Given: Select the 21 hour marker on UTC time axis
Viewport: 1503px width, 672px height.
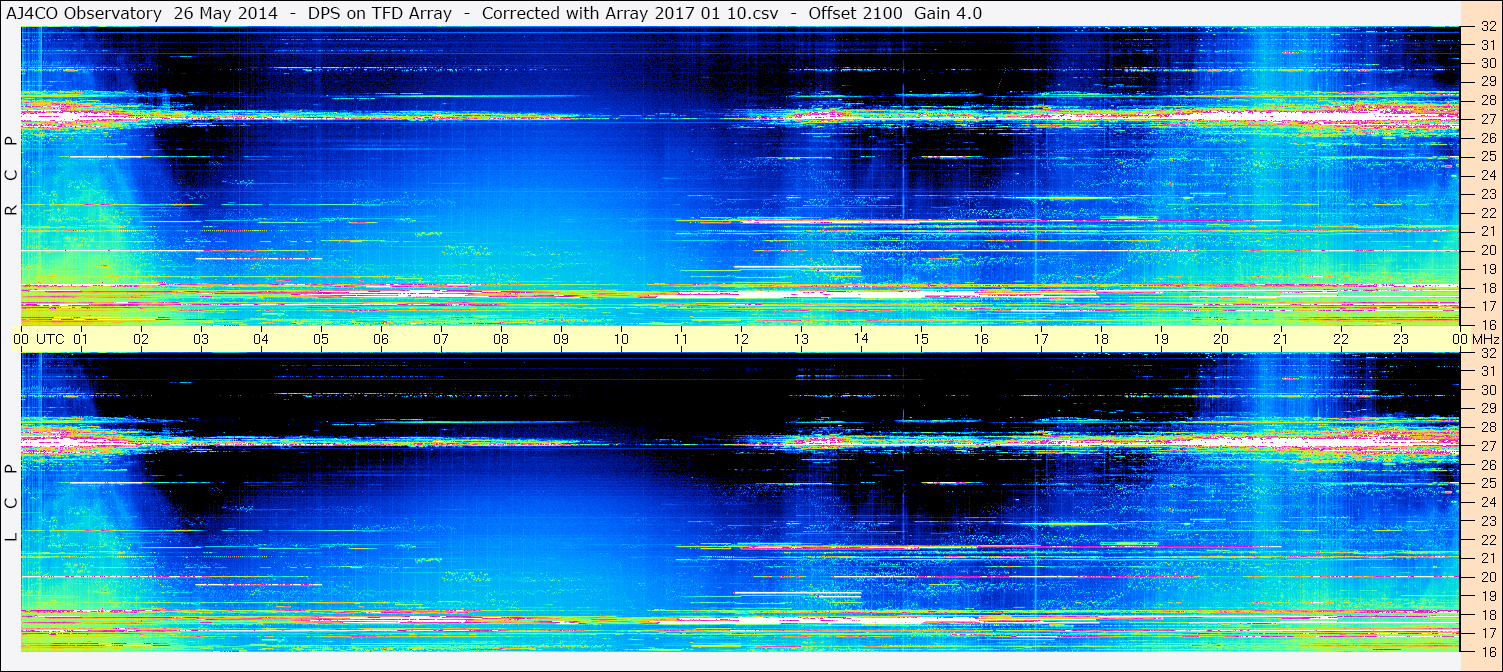Looking at the screenshot, I should [1281, 339].
